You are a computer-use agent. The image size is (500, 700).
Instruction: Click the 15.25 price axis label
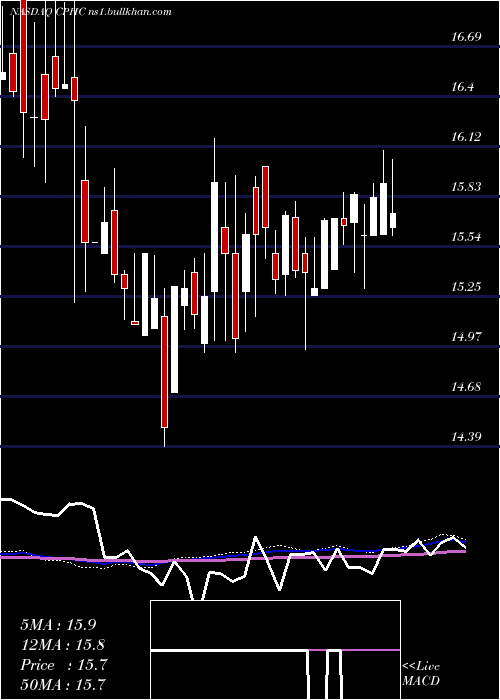(x=466, y=287)
